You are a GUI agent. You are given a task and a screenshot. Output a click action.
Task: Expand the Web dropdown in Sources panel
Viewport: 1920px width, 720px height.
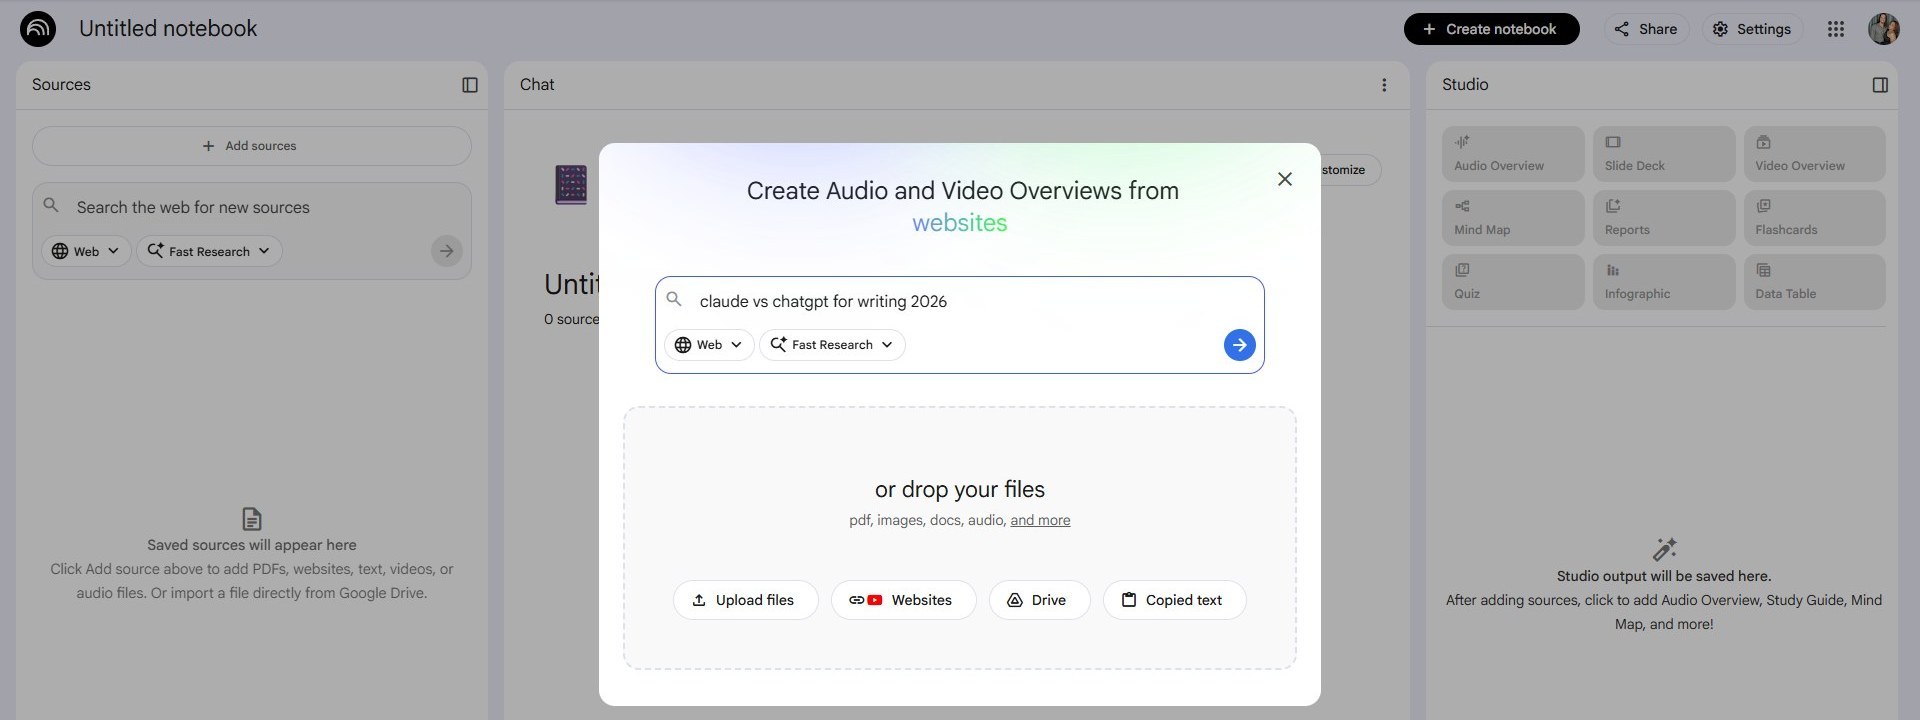click(x=86, y=251)
